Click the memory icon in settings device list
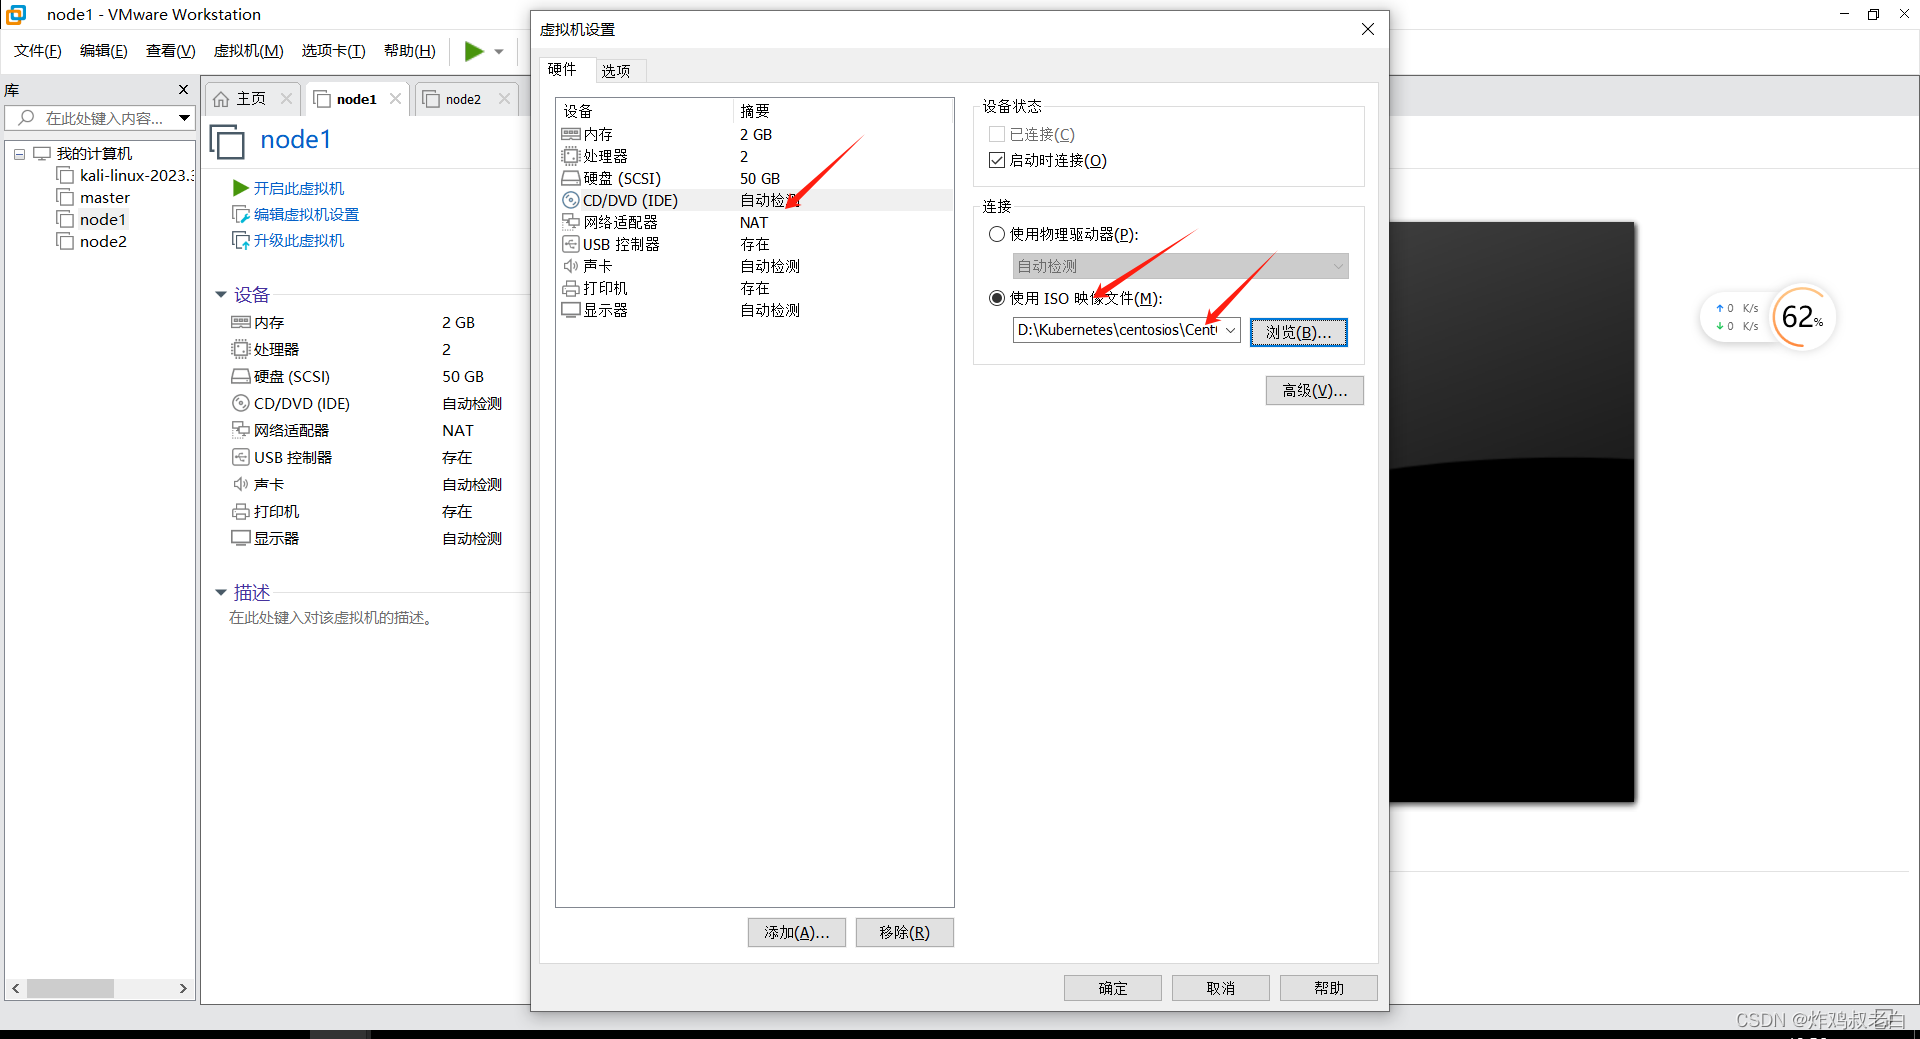The width and height of the screenshot is (1920, 1039). (571, 134)
